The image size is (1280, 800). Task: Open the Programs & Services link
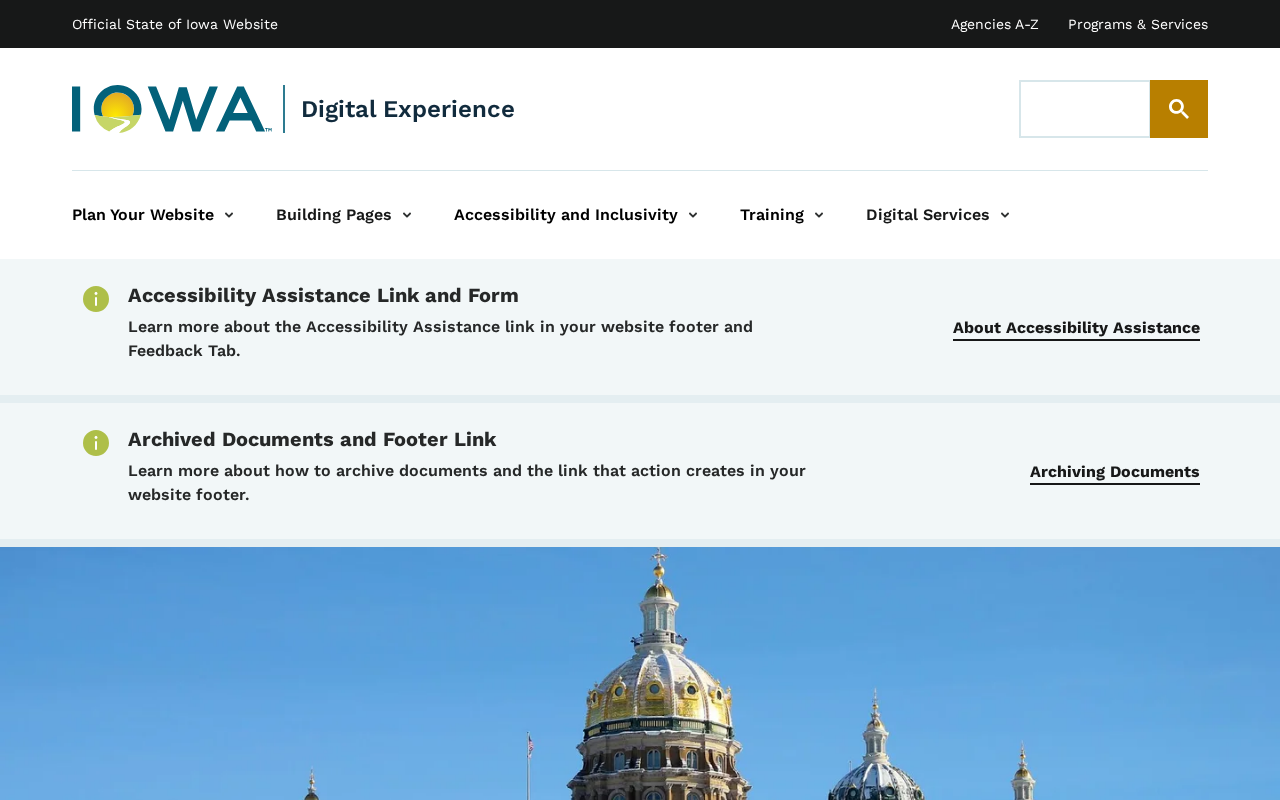[x=1138, y=24]
